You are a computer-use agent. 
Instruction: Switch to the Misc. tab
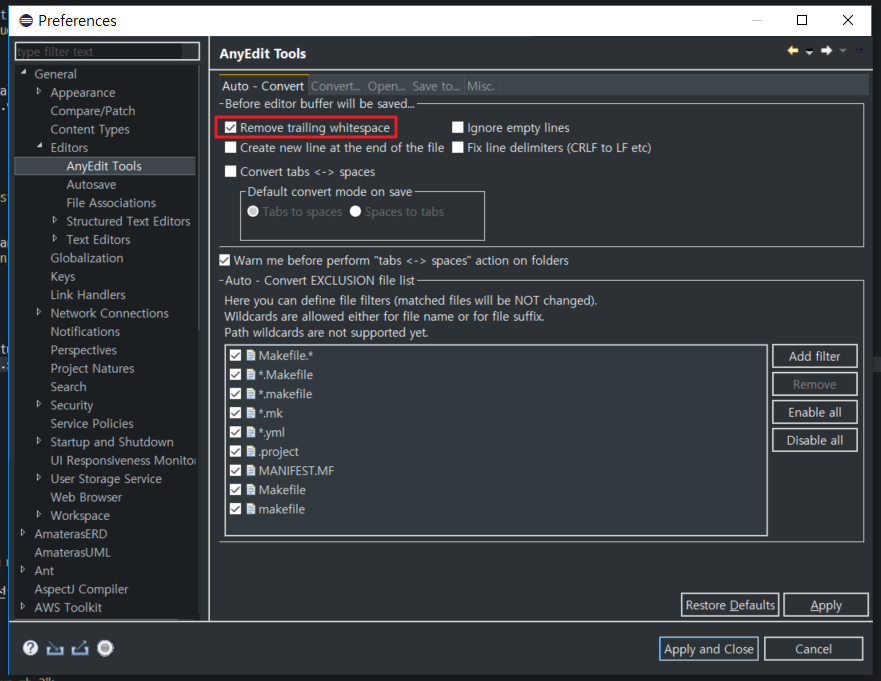[481, 86]
